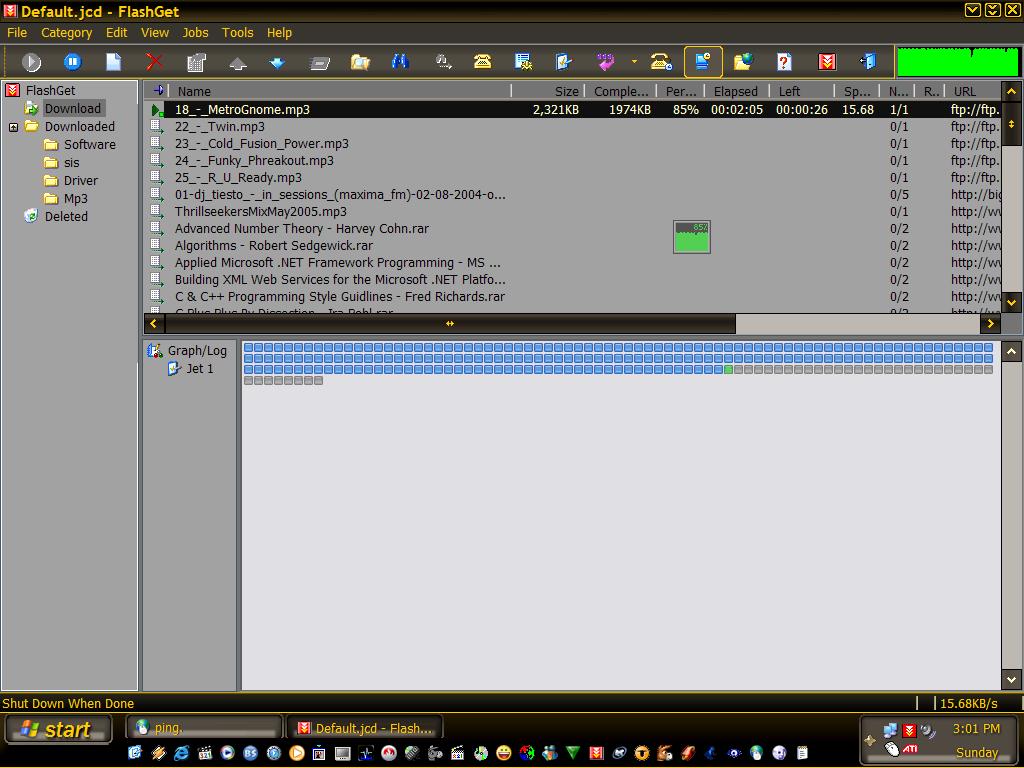Move job down with the blue down arrow

click(x=277, y=62)
